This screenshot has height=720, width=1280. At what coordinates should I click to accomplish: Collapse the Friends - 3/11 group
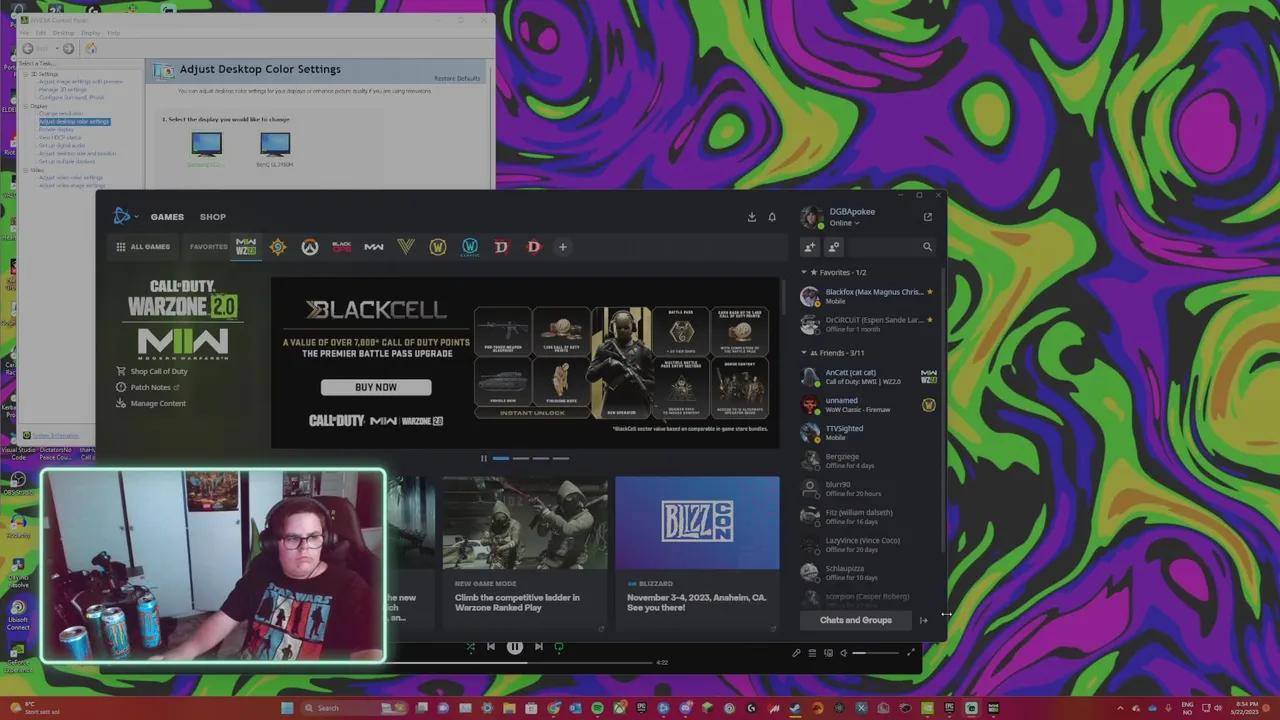[x=804, y=353]
